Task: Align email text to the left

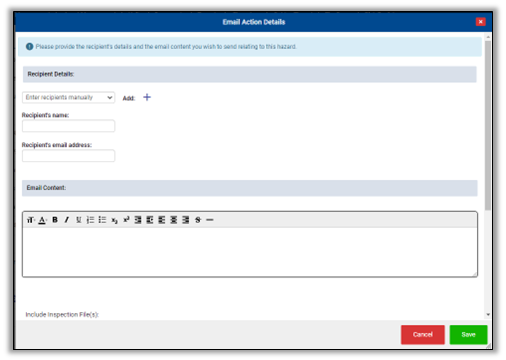Action: tap(162, 220)
